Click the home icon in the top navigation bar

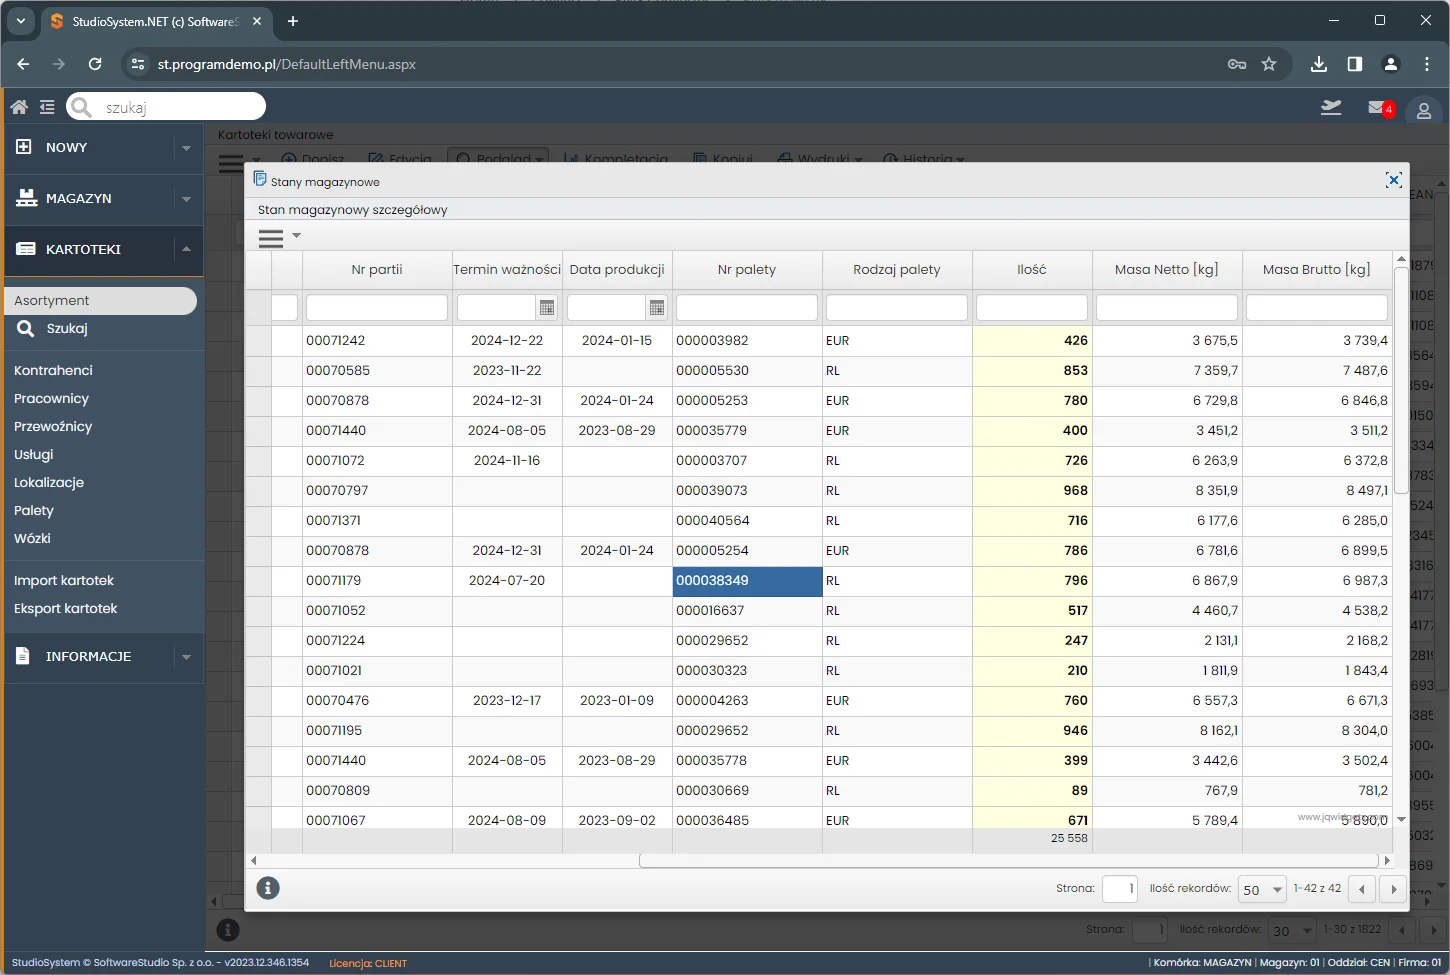(x=18, y=106)
